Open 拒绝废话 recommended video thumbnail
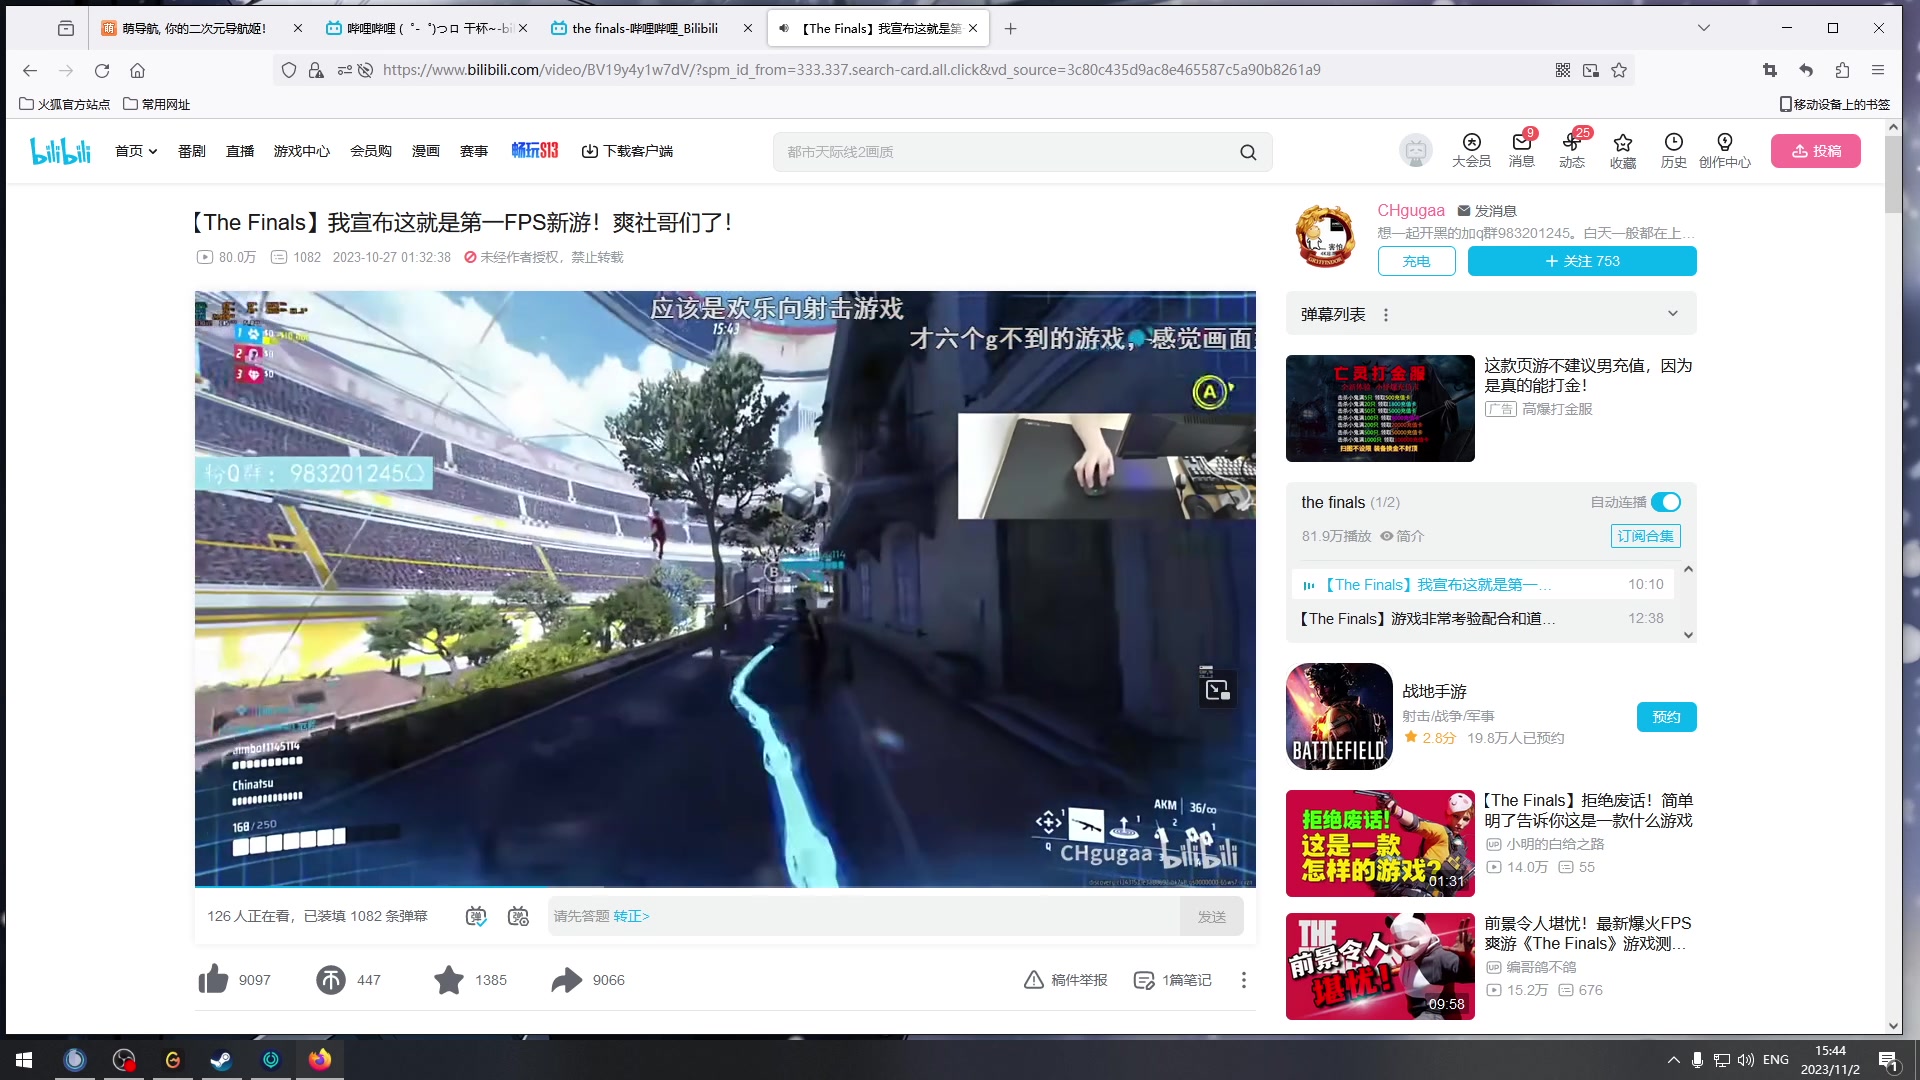Viewport: 1920px width, 1080px height. pos(1380,843)
